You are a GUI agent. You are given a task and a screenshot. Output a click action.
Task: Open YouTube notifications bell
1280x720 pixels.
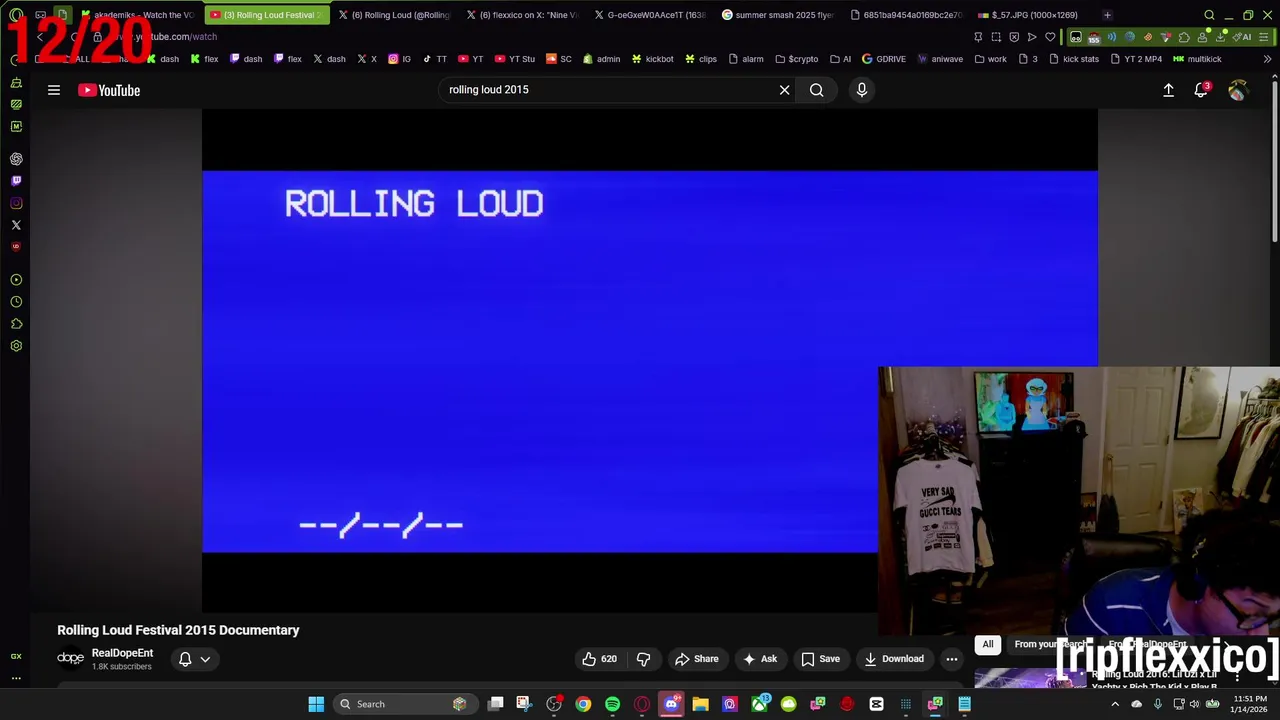tap(1201, 90)
